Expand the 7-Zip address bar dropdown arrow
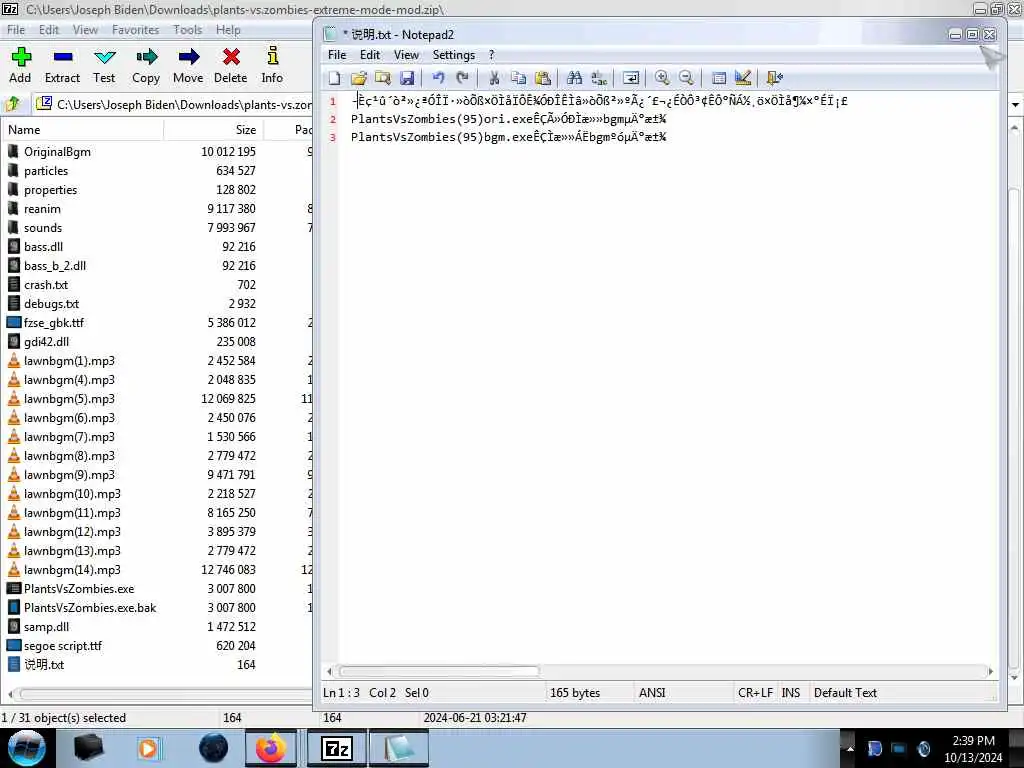 click(1016, 104)
